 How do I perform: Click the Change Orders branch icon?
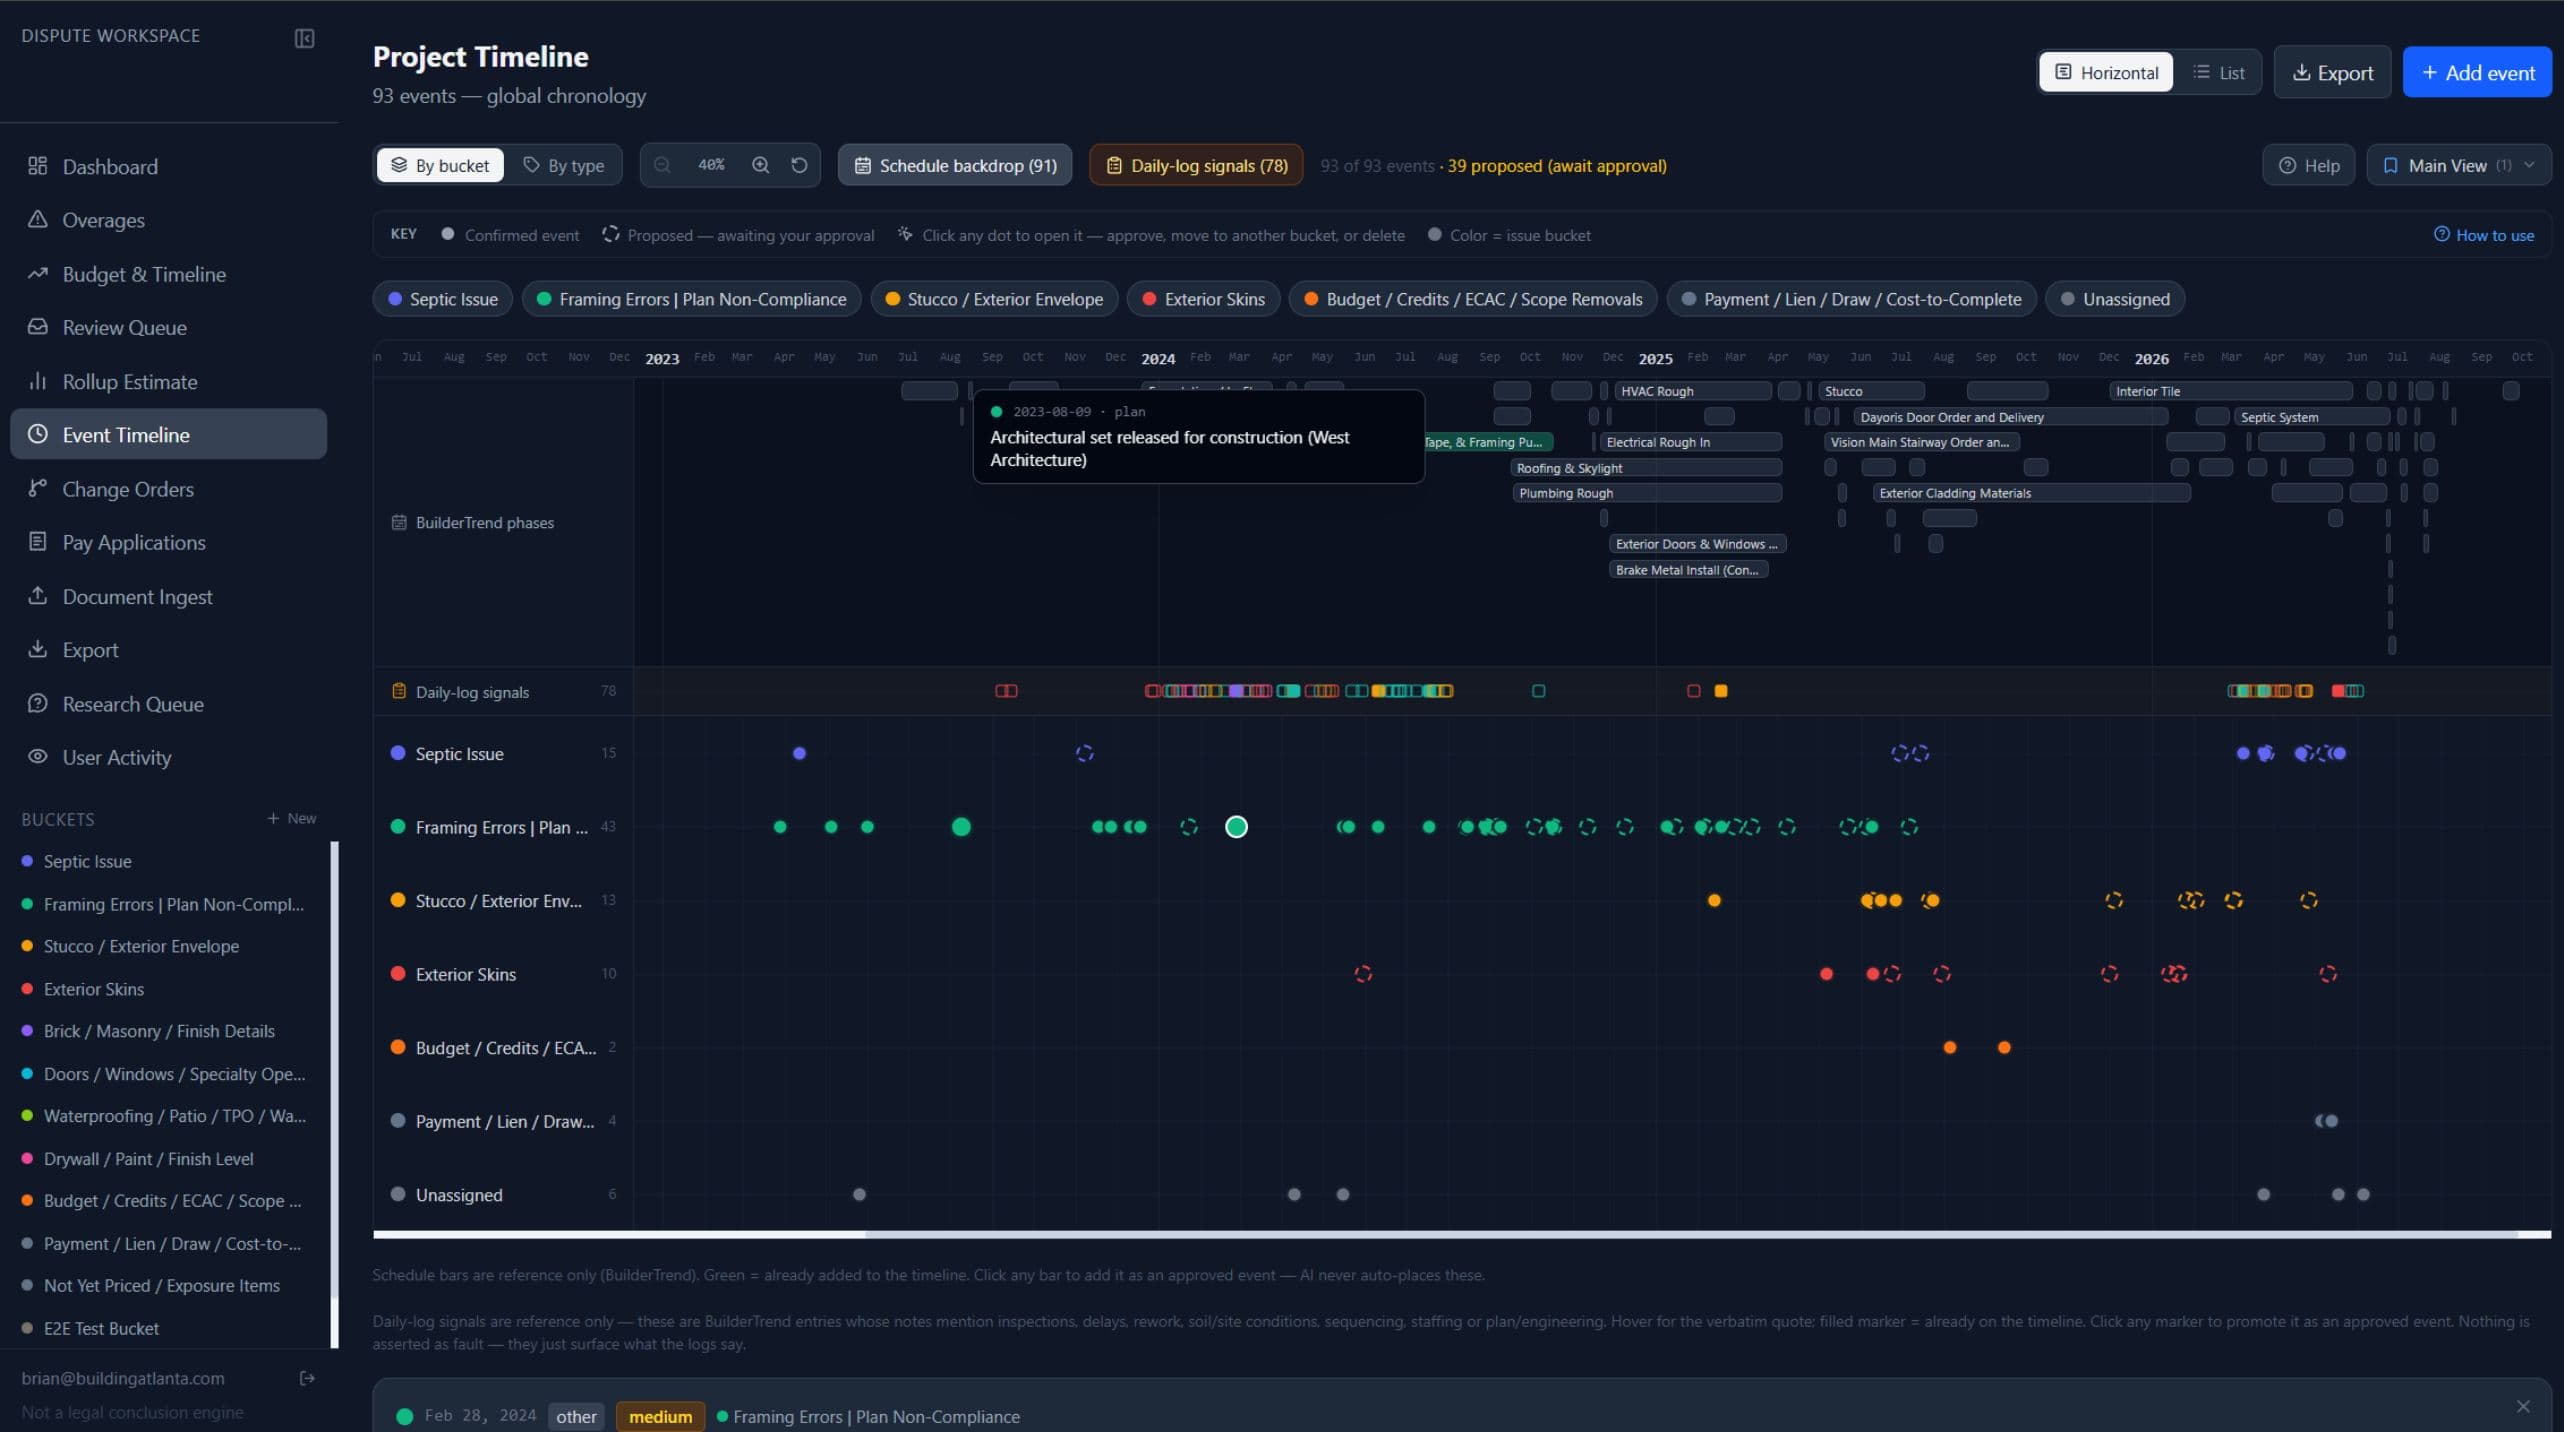(x=38, y=488)
